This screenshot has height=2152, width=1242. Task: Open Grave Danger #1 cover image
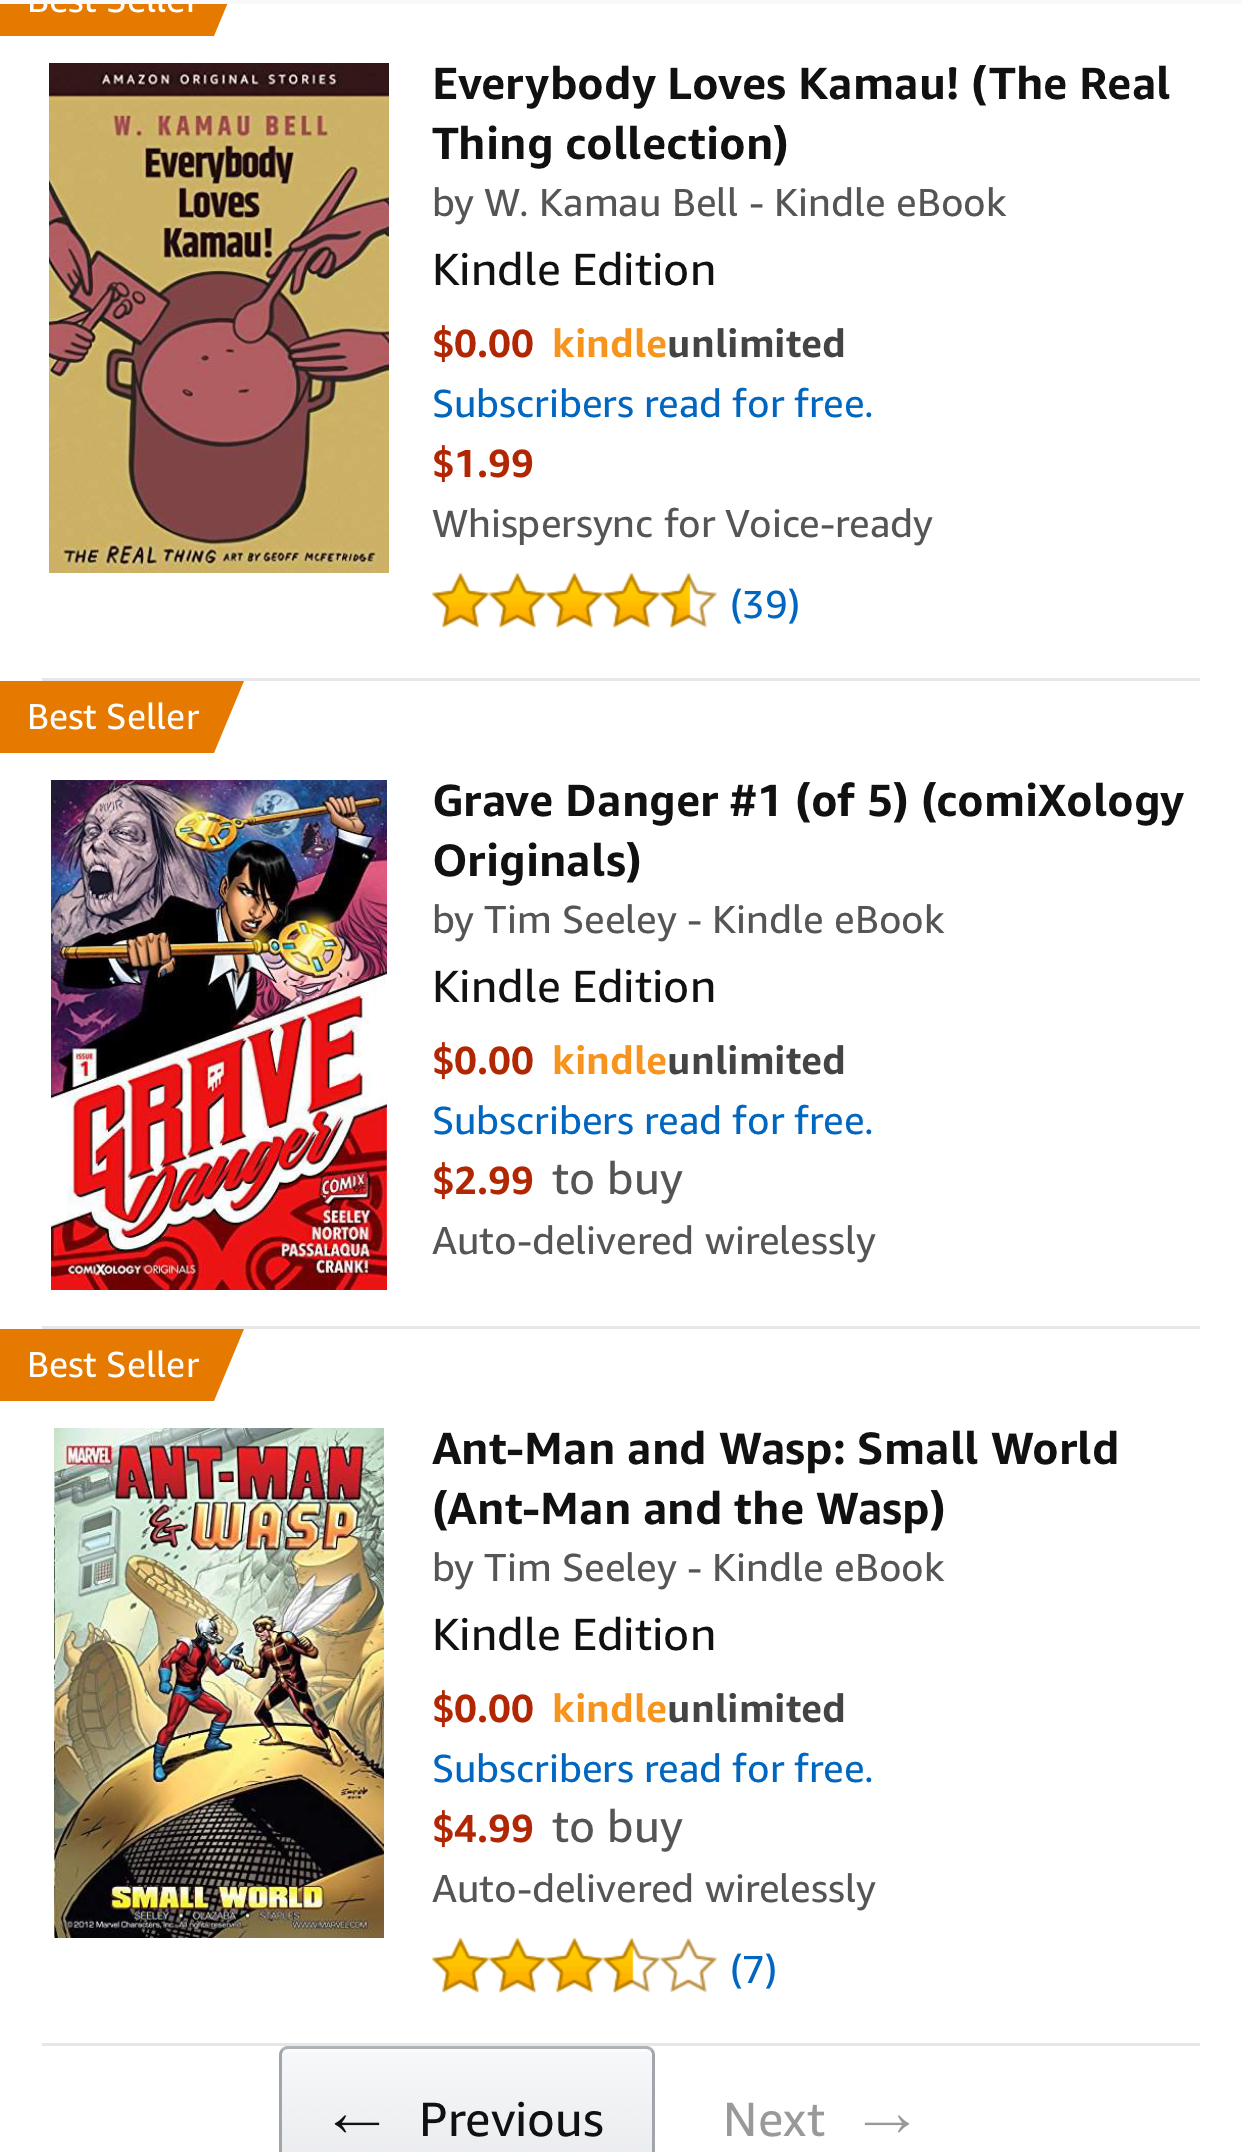219,1034
